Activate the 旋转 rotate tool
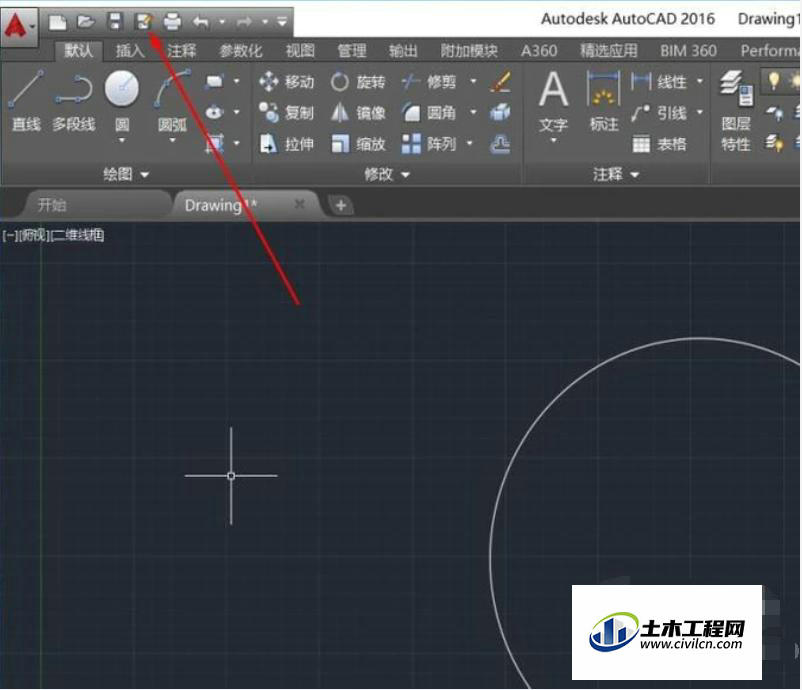The height and width of the screenshot is (690, 802). 358,81
